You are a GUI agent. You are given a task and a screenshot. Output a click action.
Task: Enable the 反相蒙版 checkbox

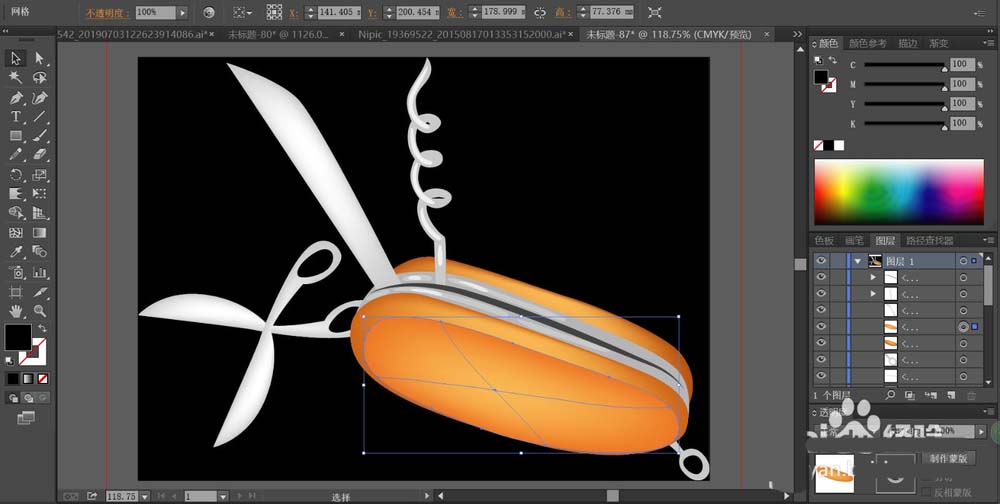pos(927,492)
